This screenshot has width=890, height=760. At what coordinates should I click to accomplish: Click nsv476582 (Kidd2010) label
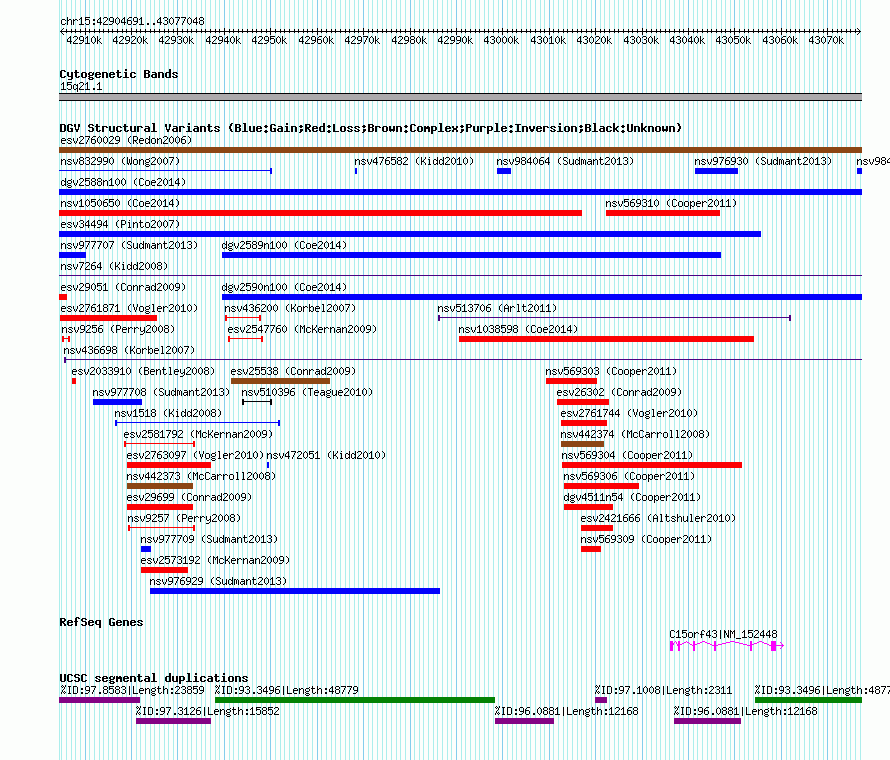pyautogui.click(x=414, y=161)
